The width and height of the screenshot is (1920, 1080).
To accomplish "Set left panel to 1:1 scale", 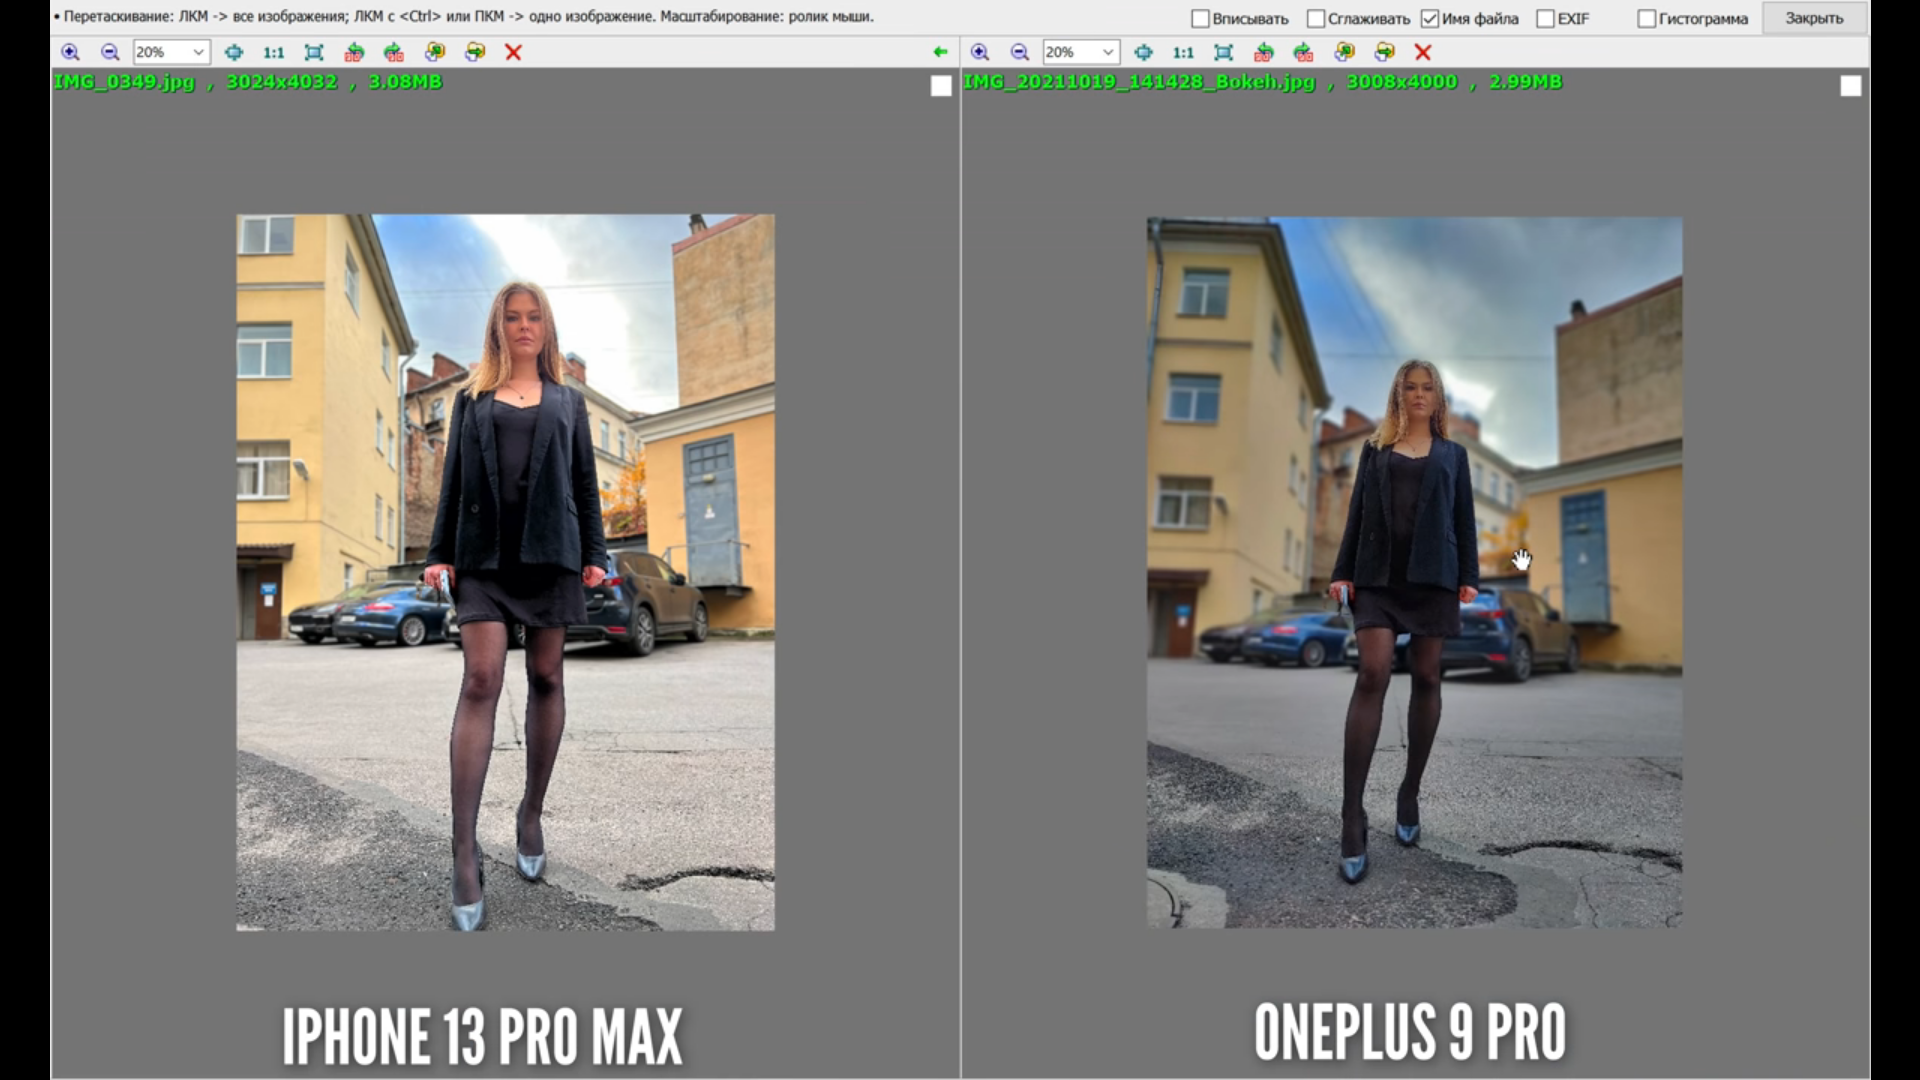I will 273,52.
